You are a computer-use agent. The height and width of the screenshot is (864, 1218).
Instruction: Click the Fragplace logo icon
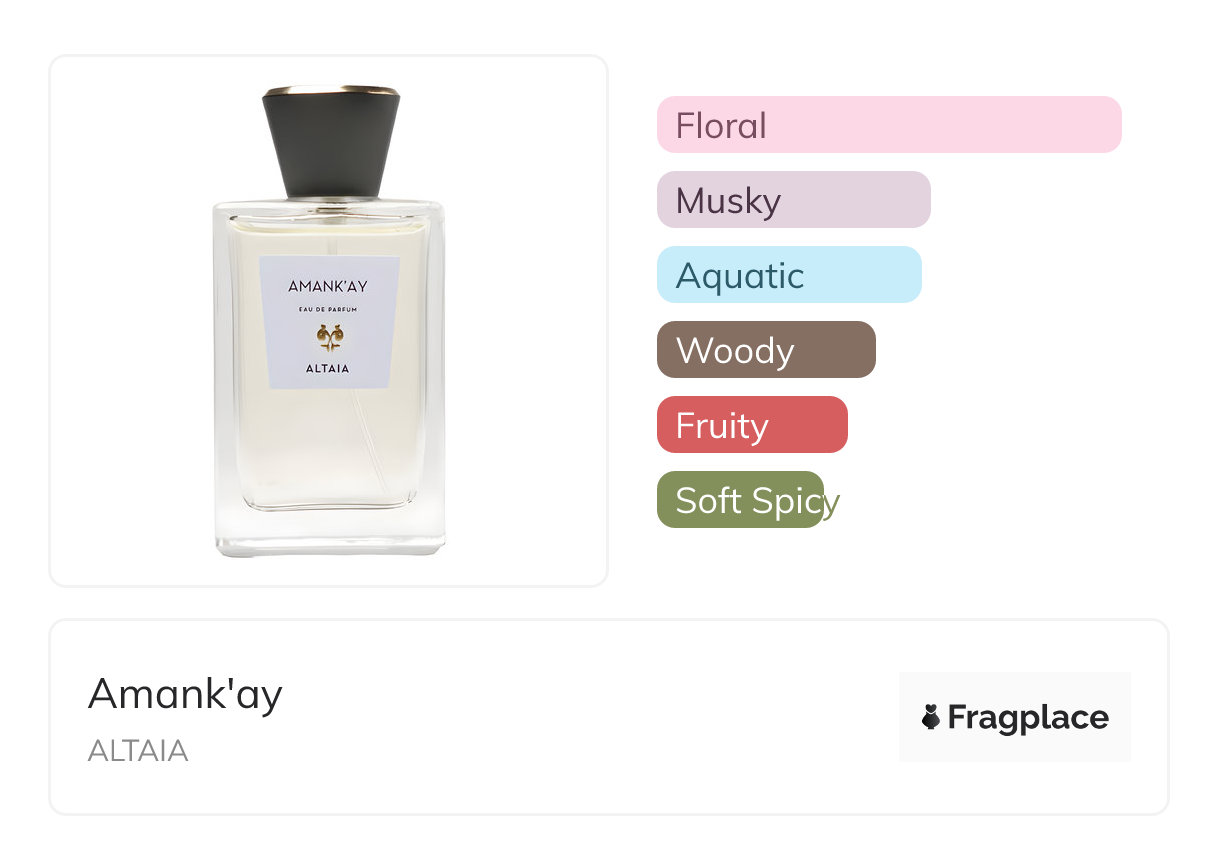point(931,717)
